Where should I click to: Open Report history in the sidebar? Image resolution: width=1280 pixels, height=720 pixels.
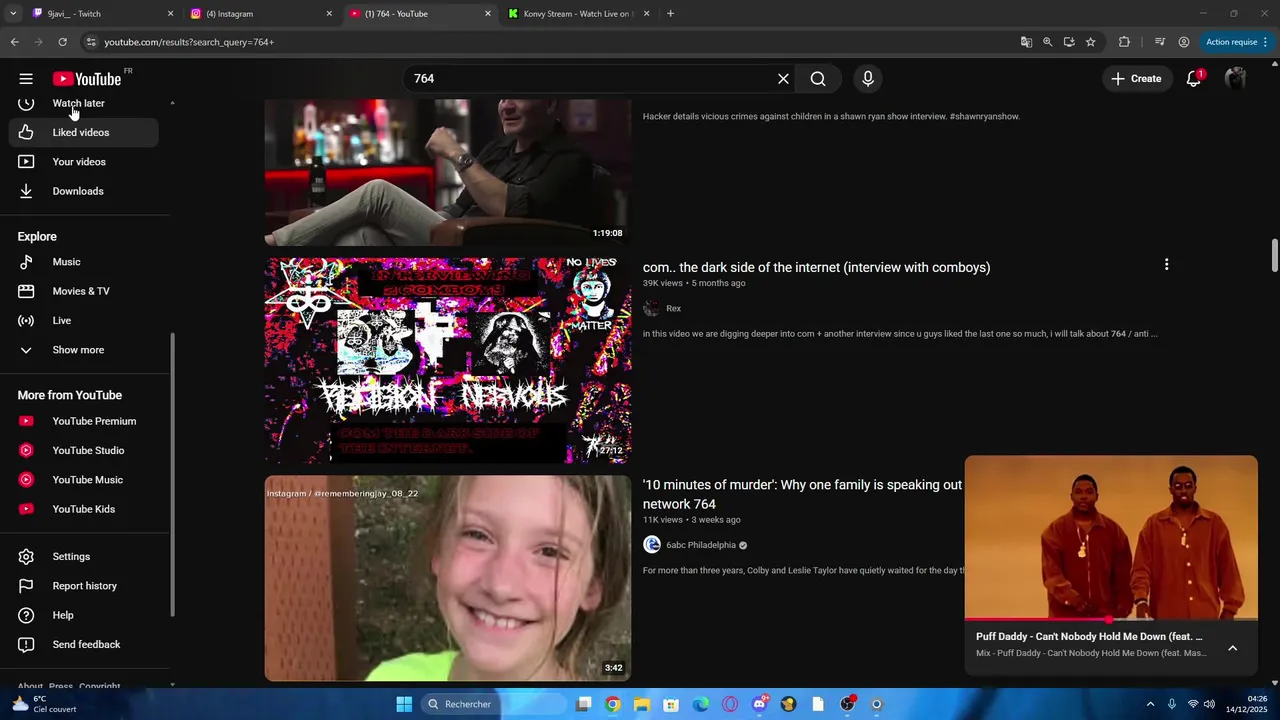coord(84,586)
